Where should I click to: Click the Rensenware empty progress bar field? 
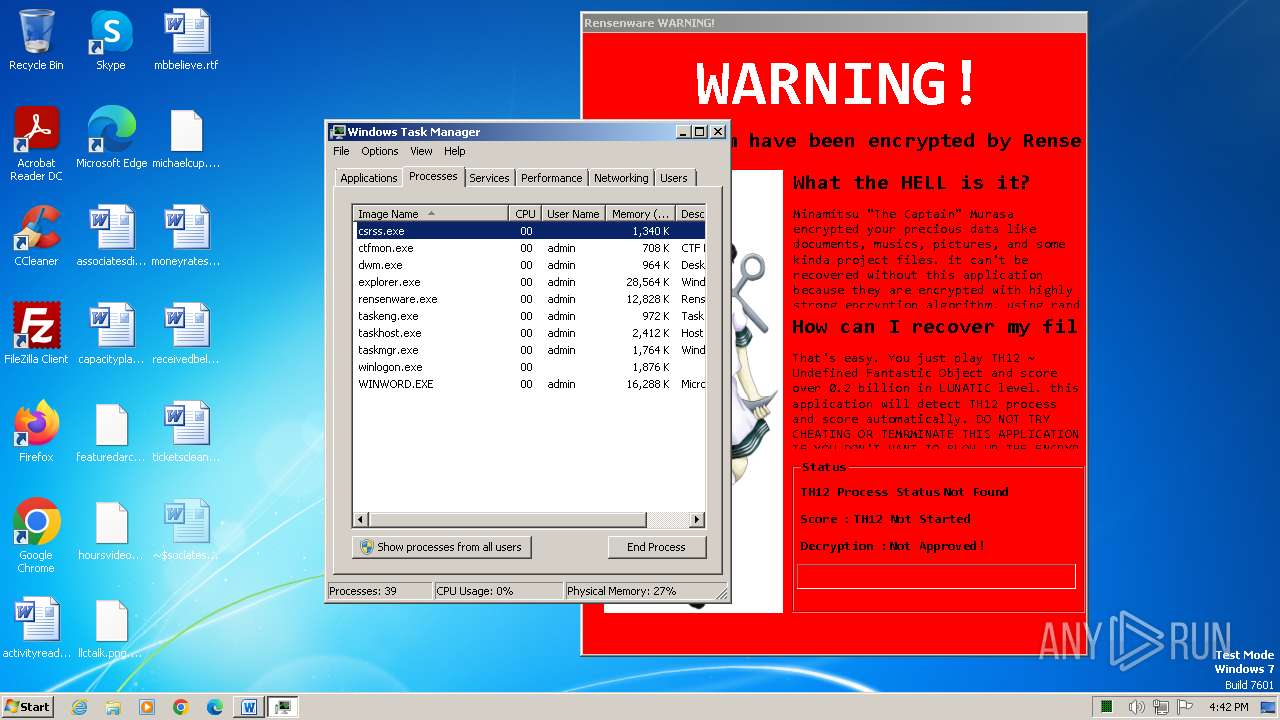pyautogui.click(x=936, y=576)
